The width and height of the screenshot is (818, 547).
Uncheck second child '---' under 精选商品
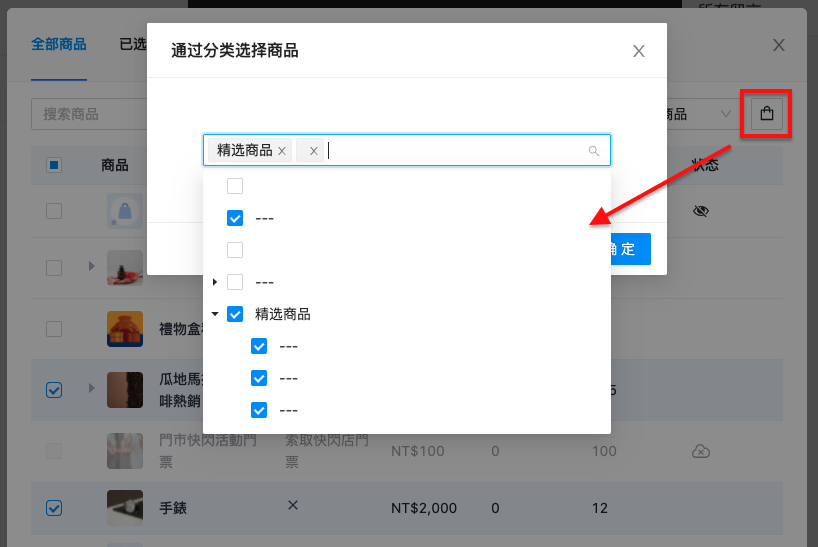[x=259, y=378]
